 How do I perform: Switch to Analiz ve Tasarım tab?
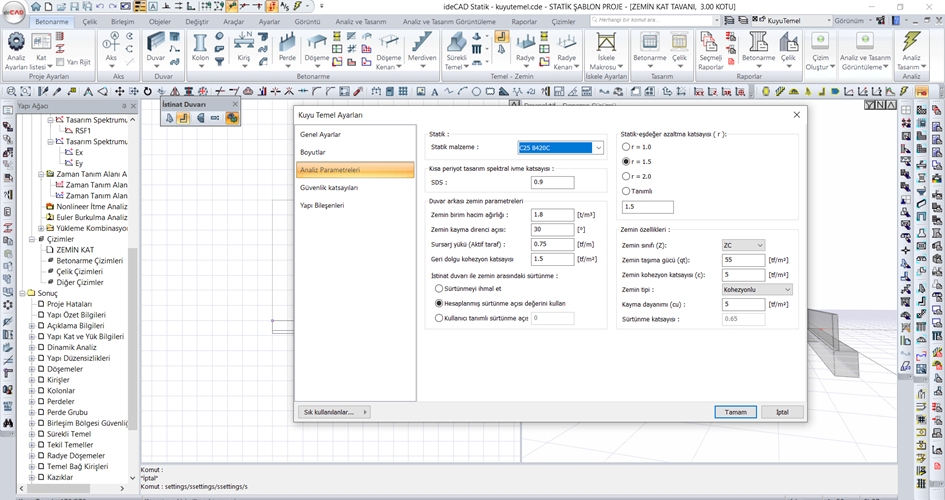[x=360, y=21]
